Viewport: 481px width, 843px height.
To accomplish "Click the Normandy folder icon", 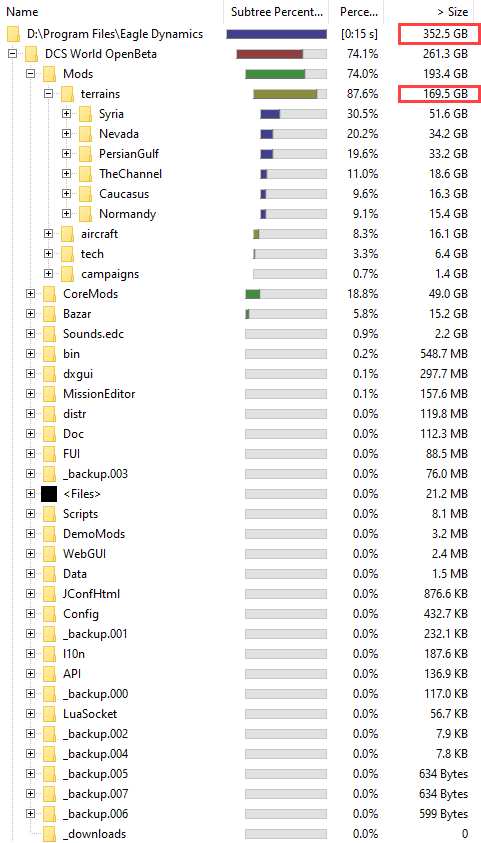I will click(85, 213).
